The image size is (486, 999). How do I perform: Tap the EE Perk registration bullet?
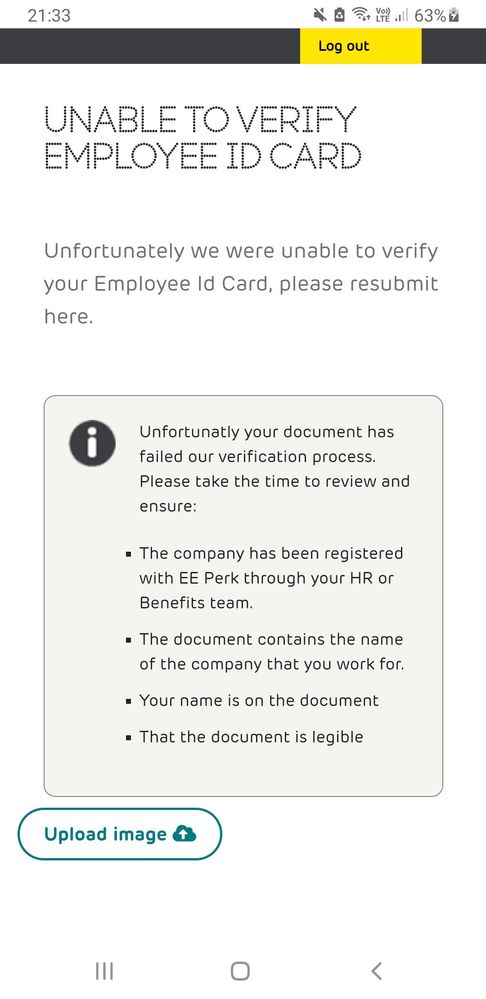pos(271,578)
